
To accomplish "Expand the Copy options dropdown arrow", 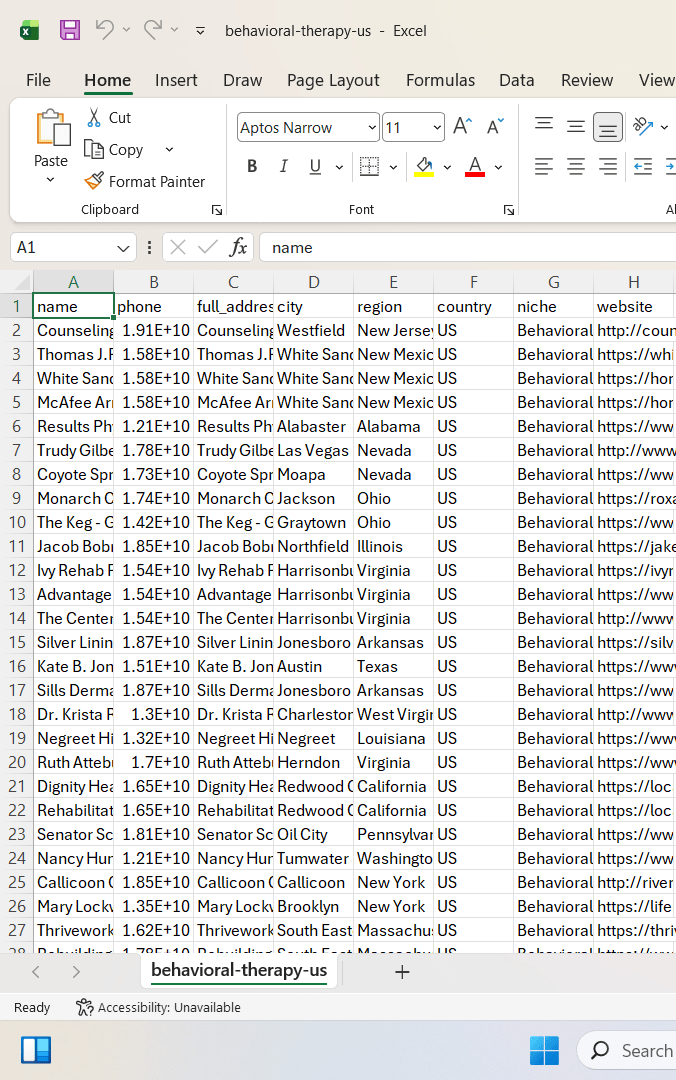I will click(170, 149).
